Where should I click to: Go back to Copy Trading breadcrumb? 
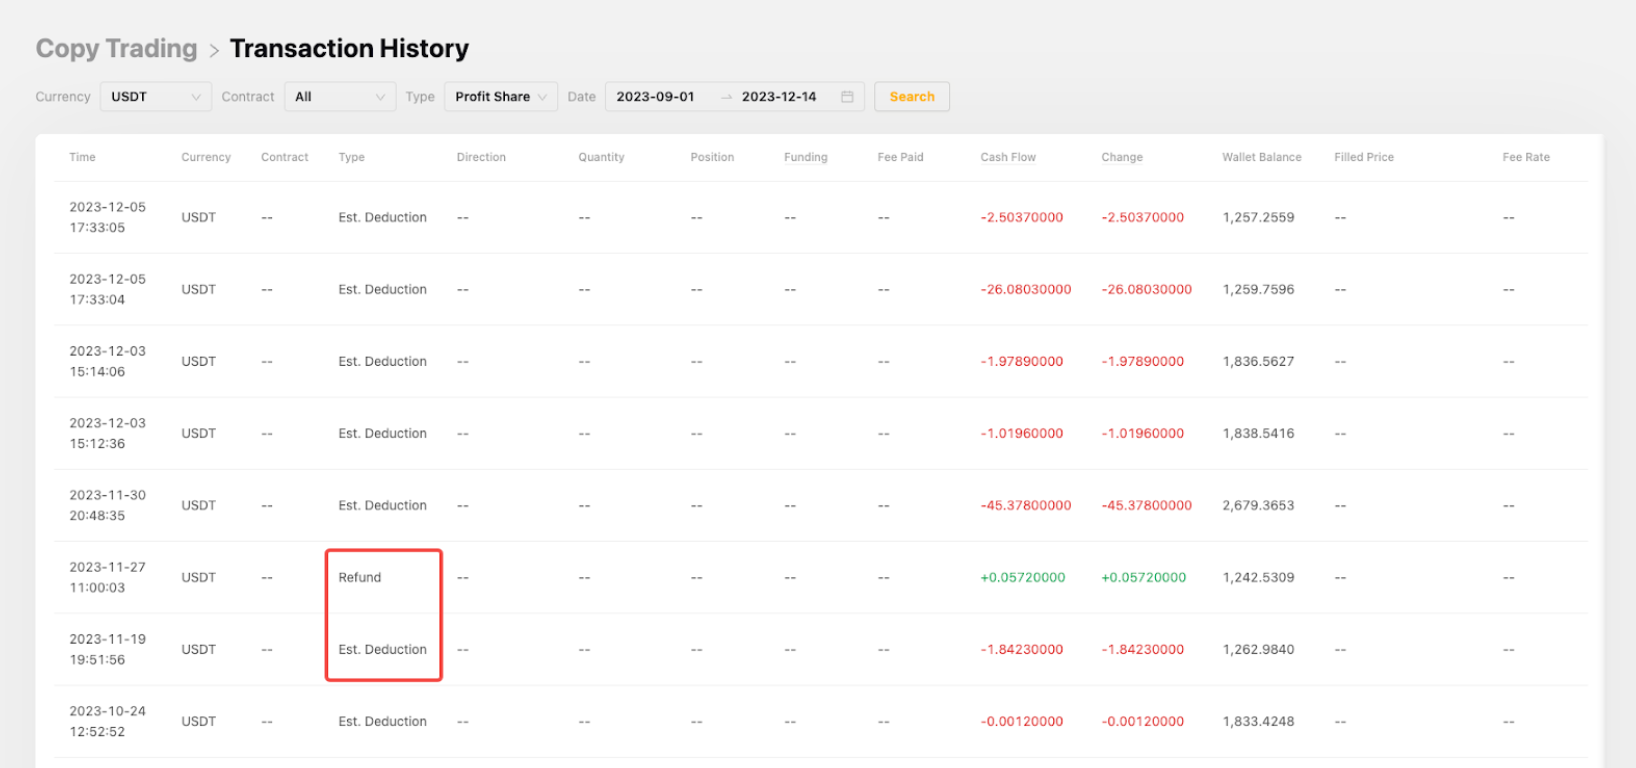click(116, 49)
